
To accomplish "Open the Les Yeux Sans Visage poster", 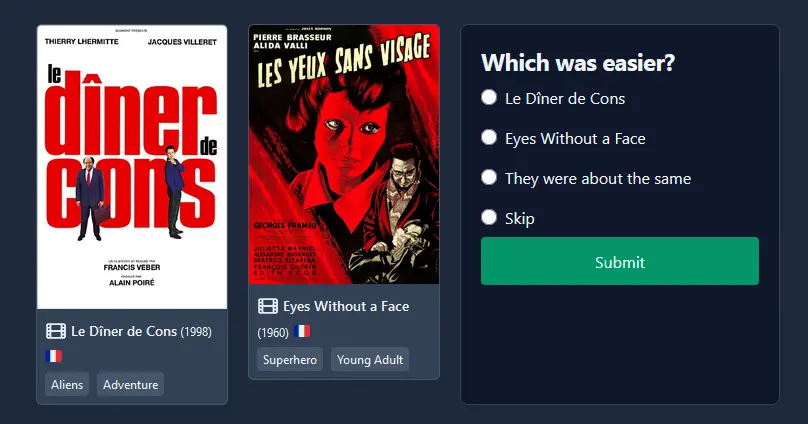I will click(x=344, y=154).
